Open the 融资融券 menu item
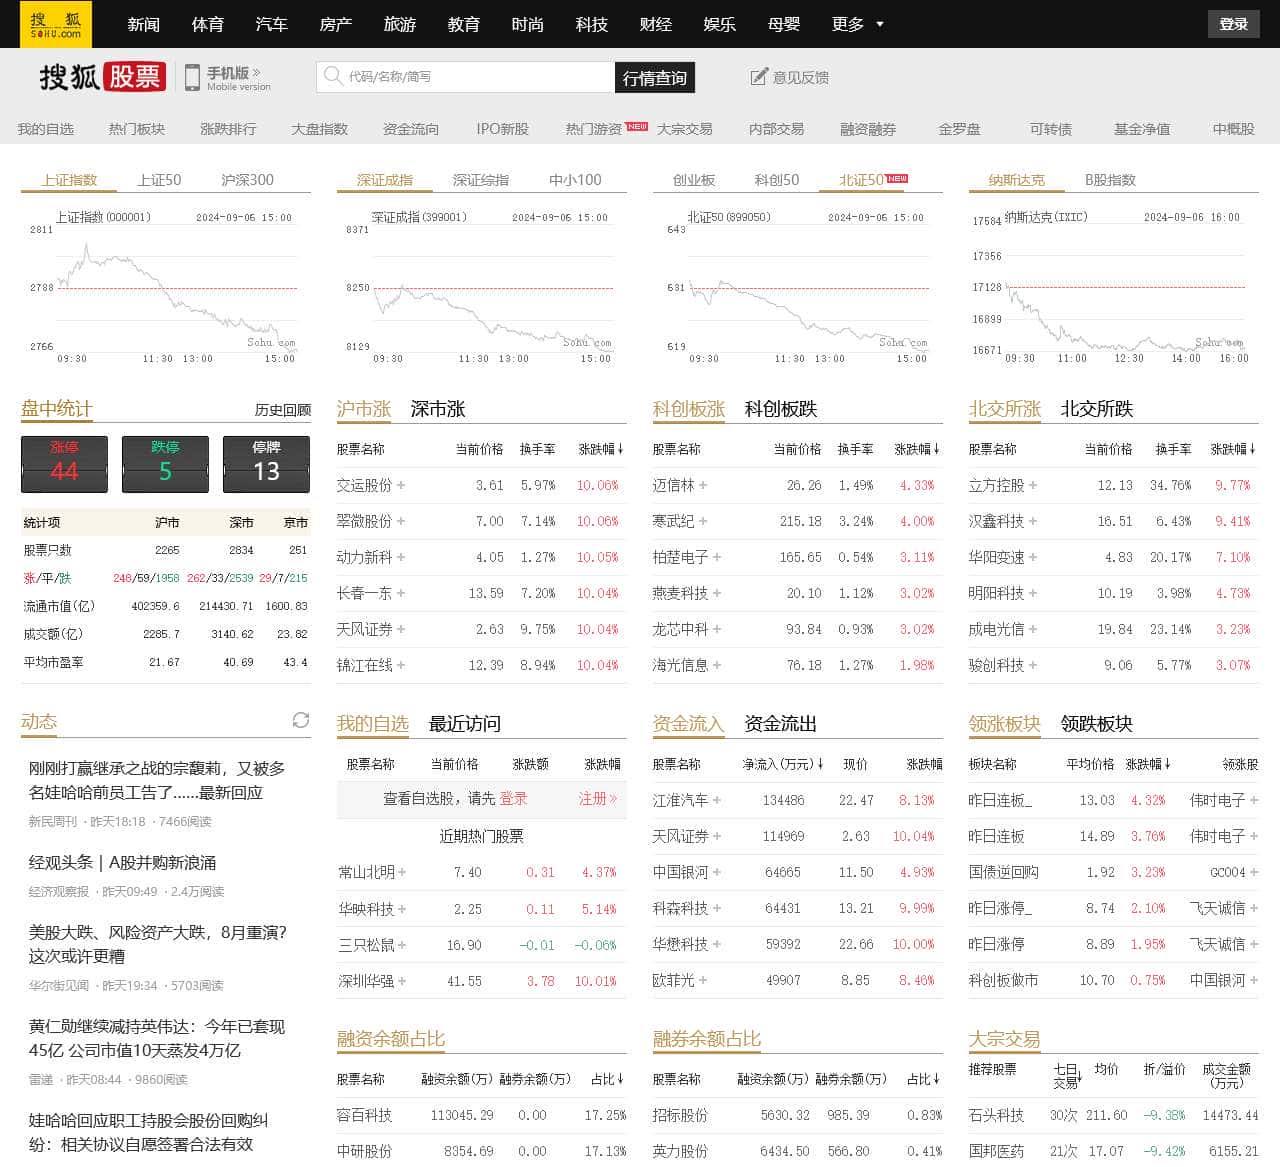1280x1167 pixels. [867, 129]
